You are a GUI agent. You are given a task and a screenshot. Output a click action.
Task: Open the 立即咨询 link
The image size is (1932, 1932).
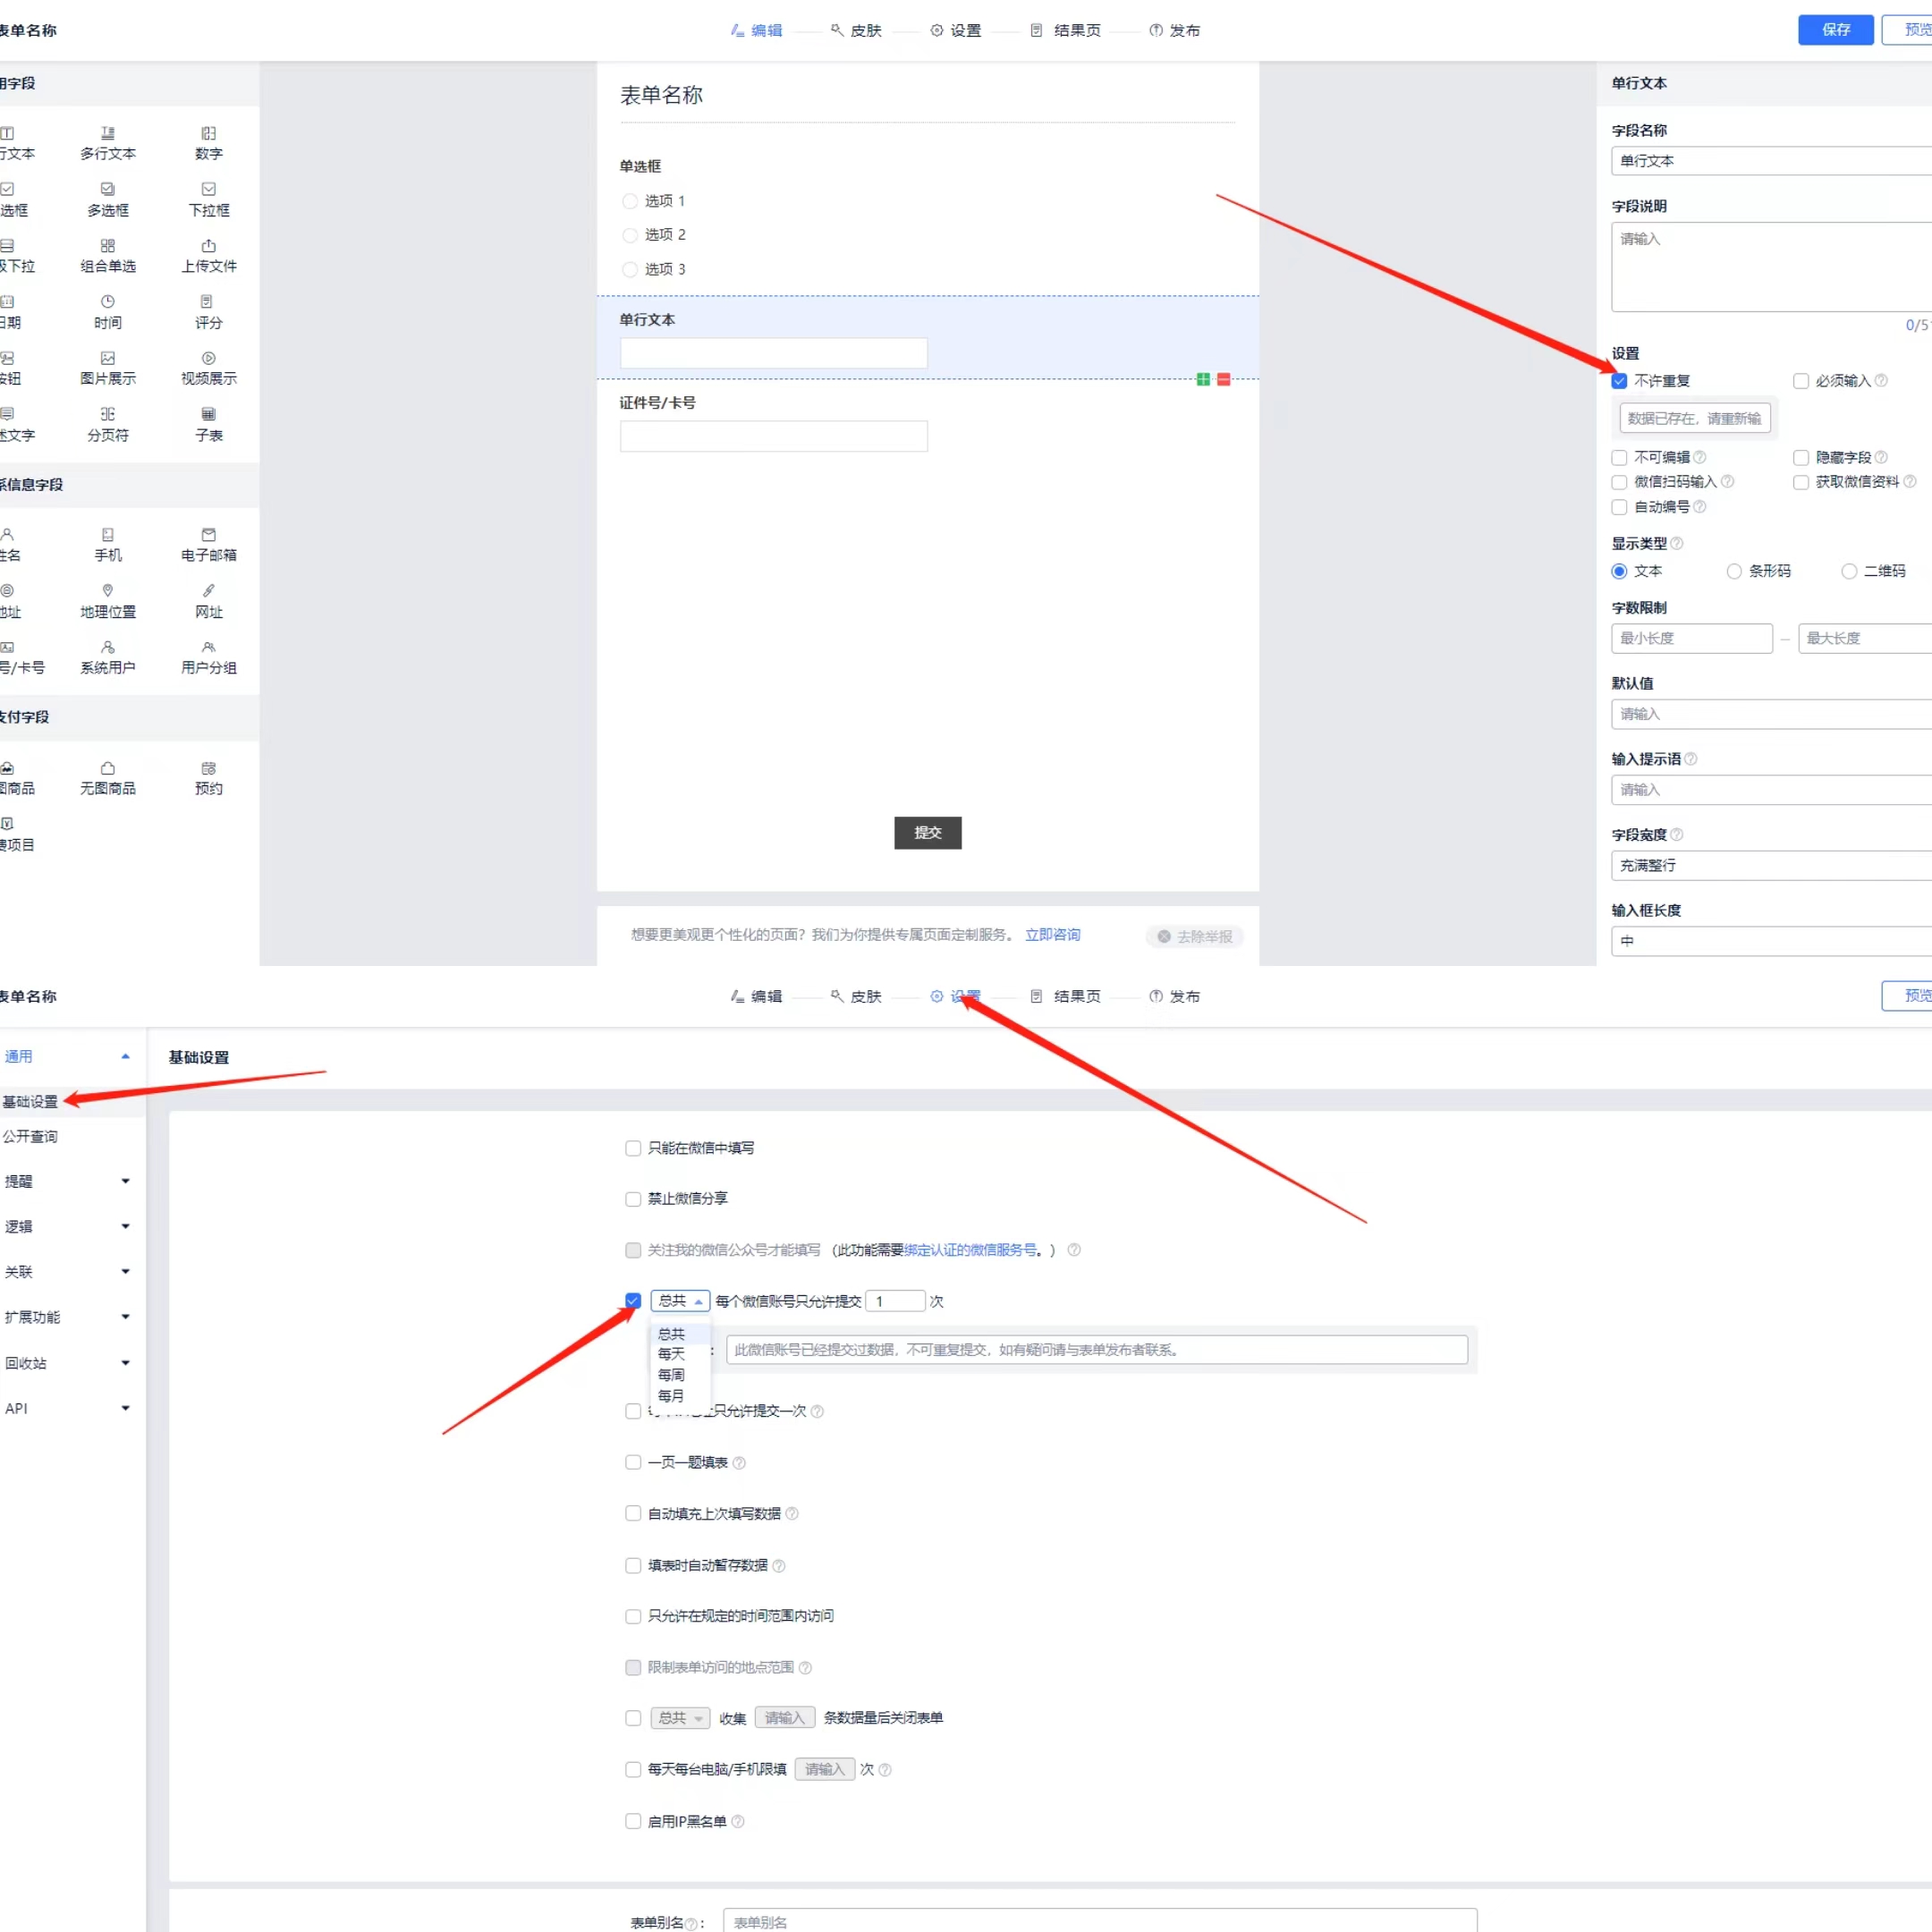(x=1052, y=935)
